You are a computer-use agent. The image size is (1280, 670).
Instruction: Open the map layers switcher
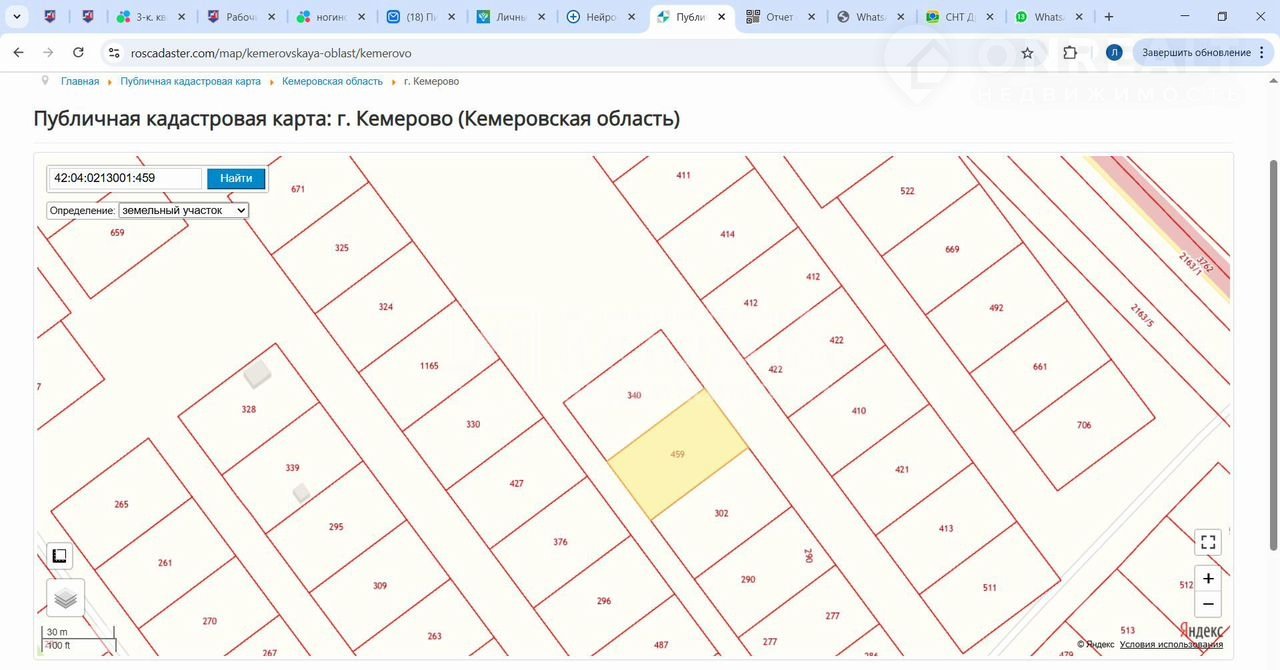tap(65, 598)
